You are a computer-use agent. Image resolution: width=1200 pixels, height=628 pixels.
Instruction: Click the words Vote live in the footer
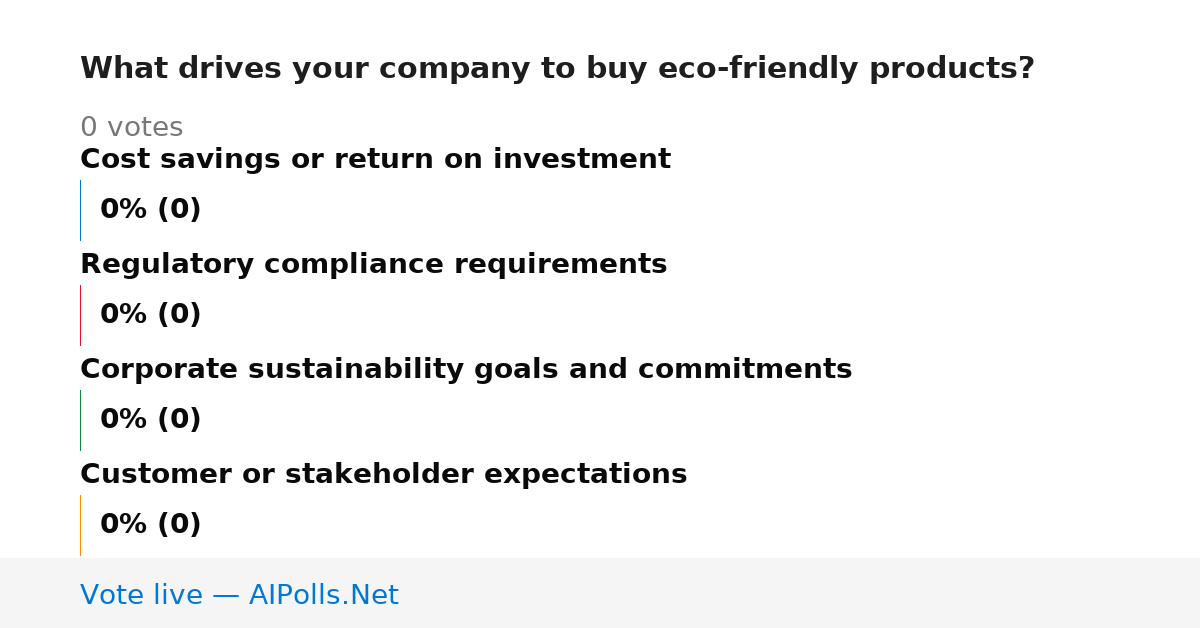coord(141,595)
